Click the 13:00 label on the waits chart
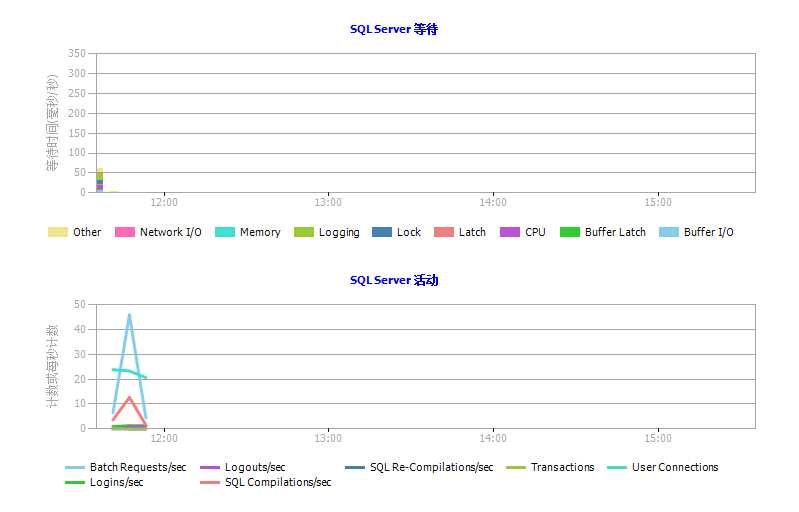 328,203
